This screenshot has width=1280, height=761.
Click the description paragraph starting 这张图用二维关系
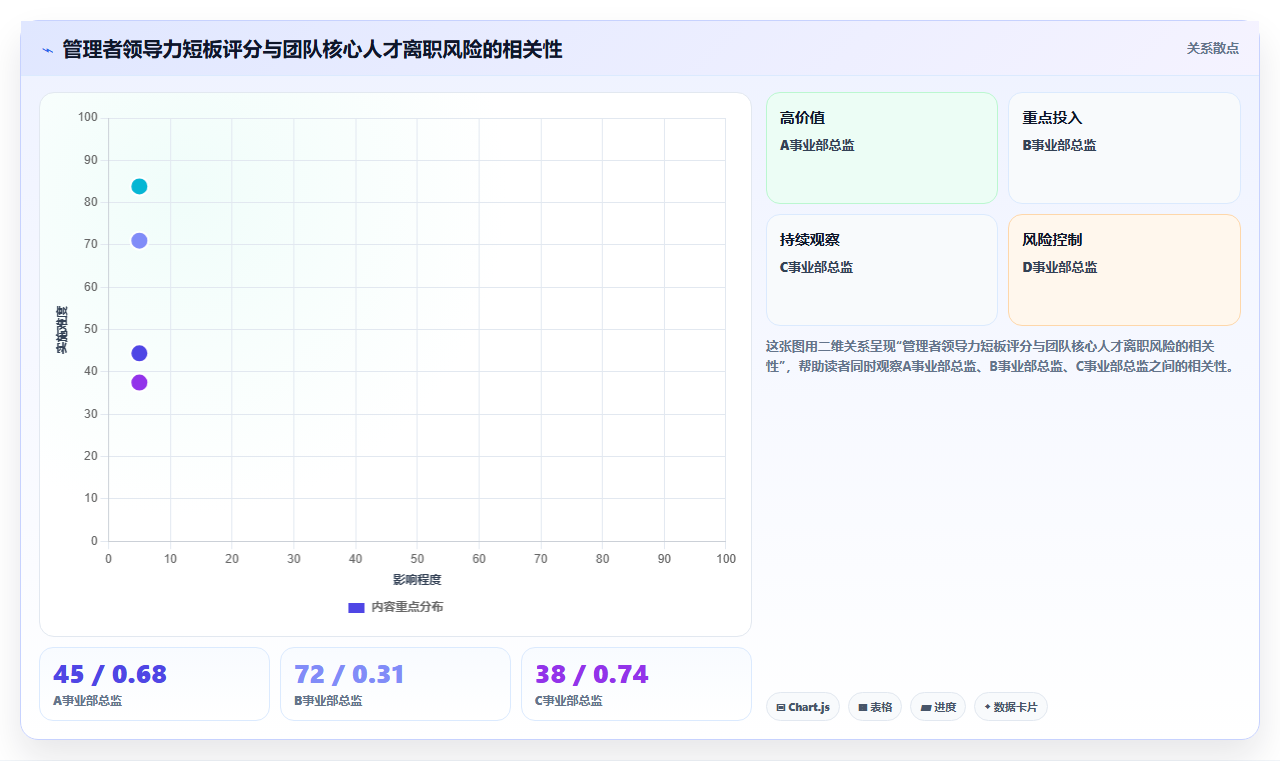point(1002,356)
